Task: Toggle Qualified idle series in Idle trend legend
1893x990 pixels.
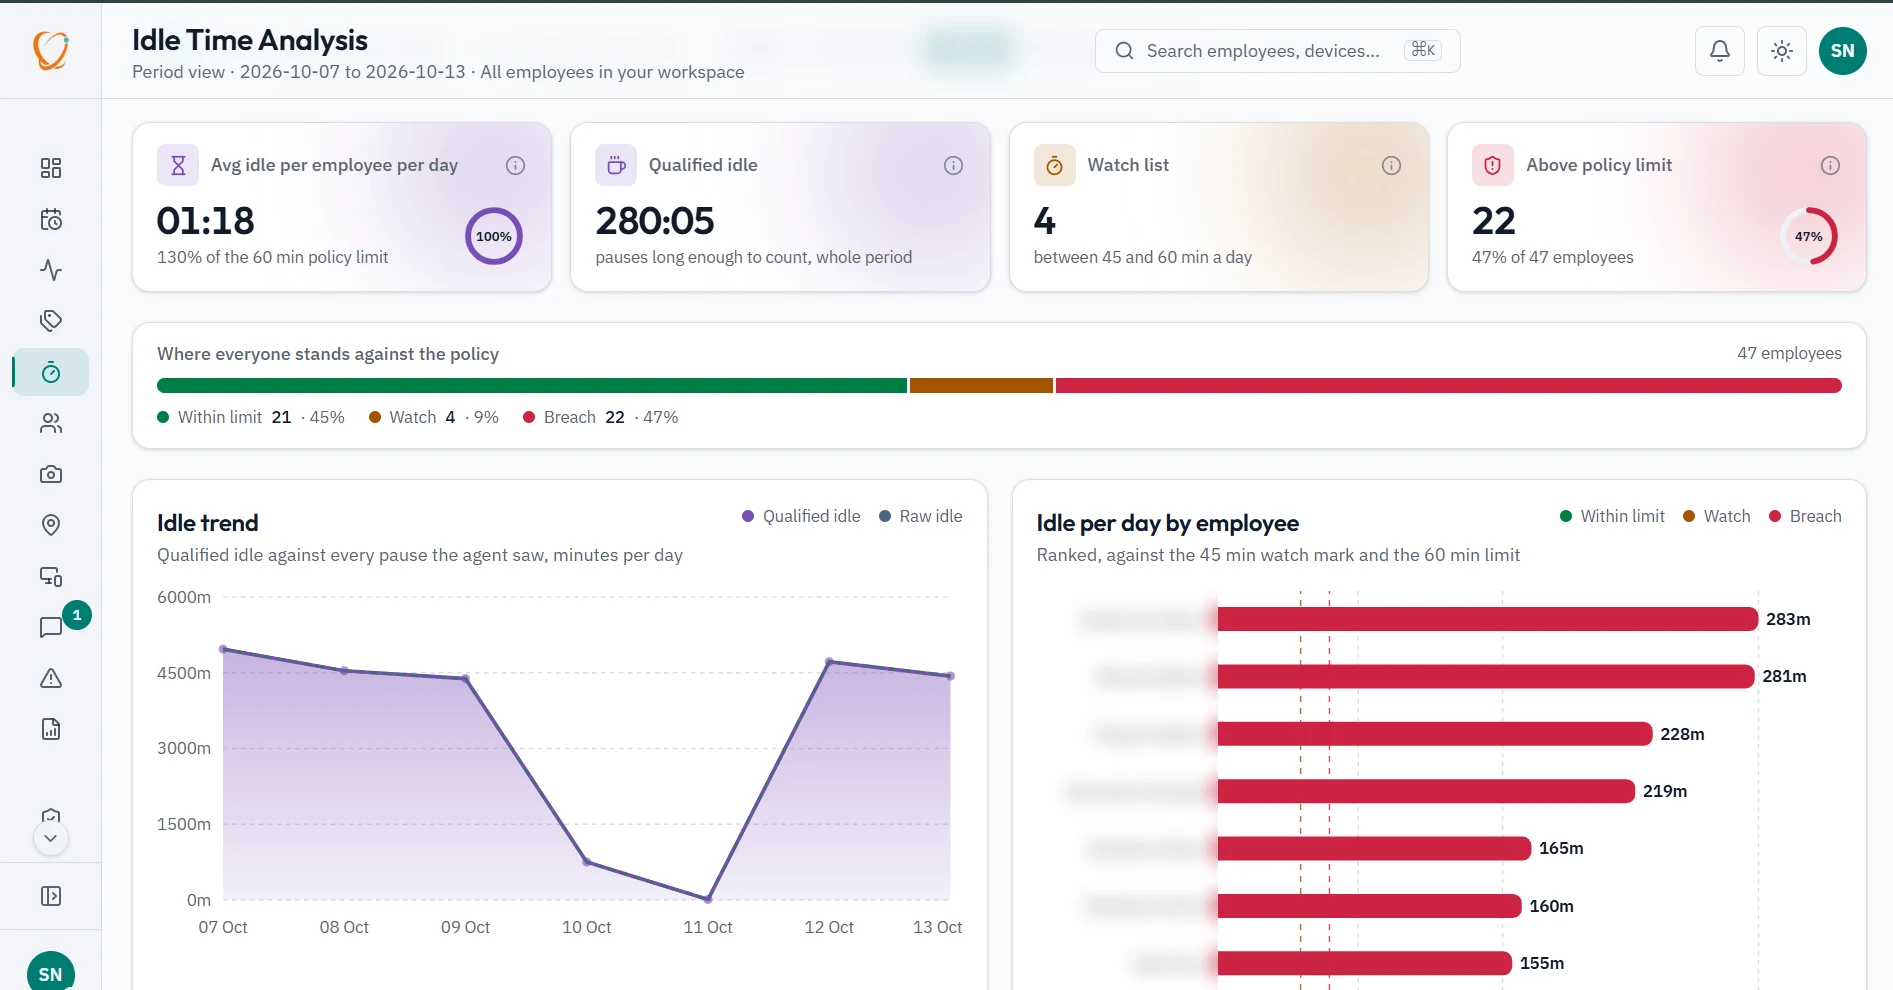Action: point(801,516)
